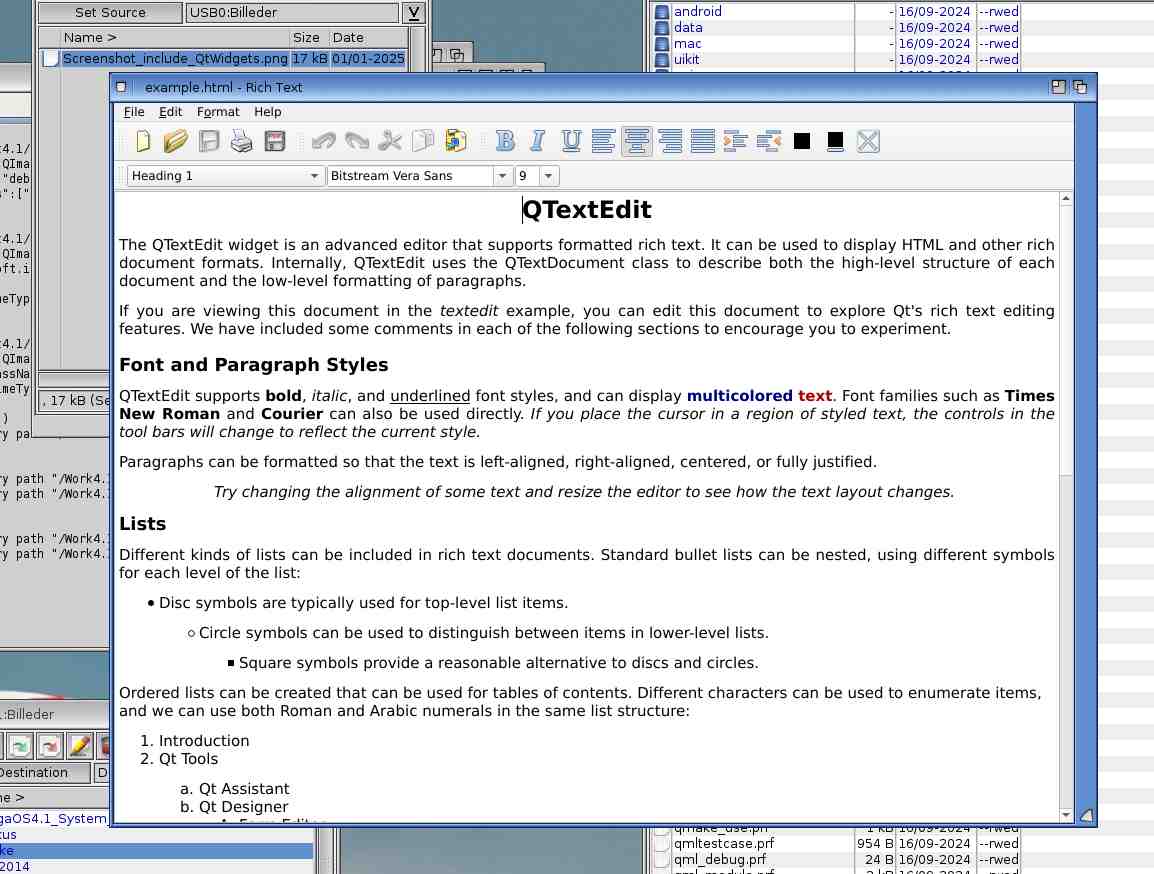Image resolution: width=1154 pixels, height=874 pixels.
Task: Select Screenshot_include_QtWidgets.png file
Action: pos(224,59)
